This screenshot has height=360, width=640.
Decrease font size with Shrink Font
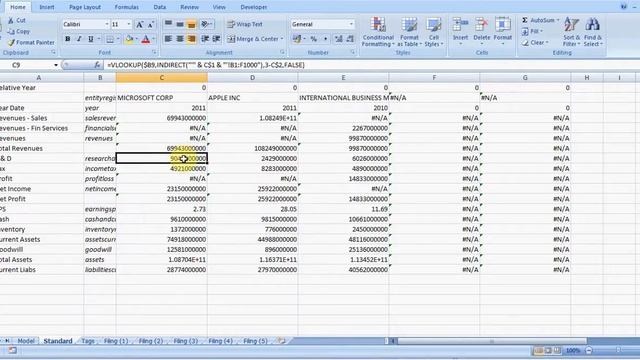pos(151,24)
